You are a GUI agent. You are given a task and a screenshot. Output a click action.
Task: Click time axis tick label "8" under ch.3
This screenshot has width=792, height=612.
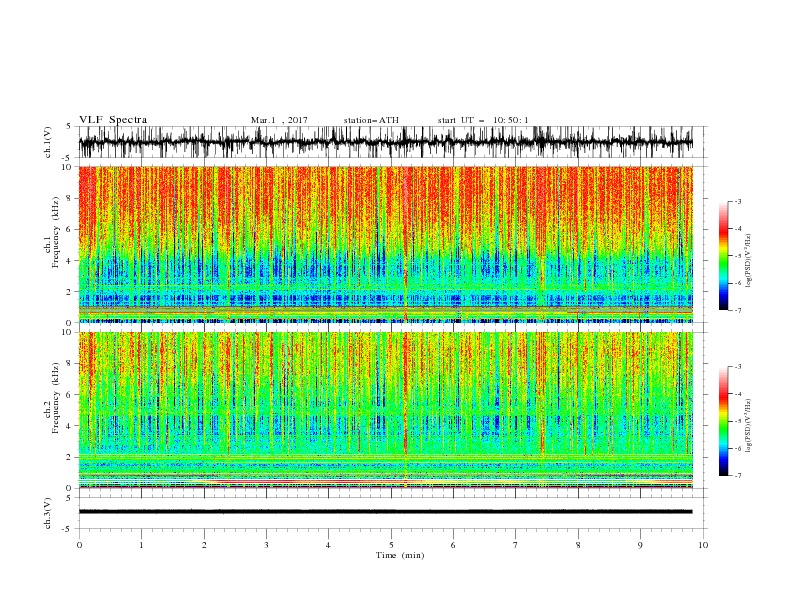coord(578,545)
